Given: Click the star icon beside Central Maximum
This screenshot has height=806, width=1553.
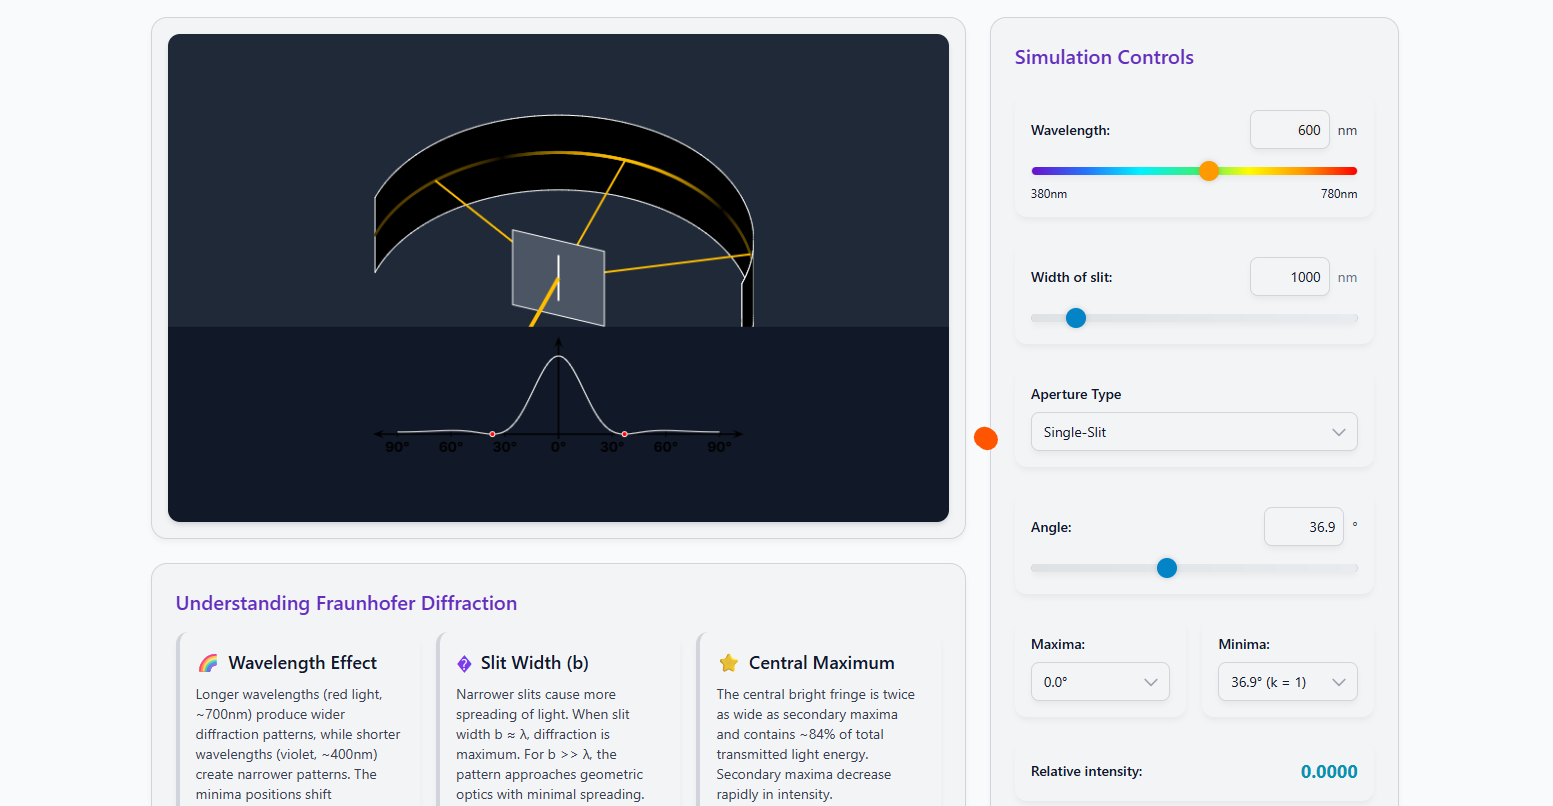Looking at the screenshot, I should 728,663.
